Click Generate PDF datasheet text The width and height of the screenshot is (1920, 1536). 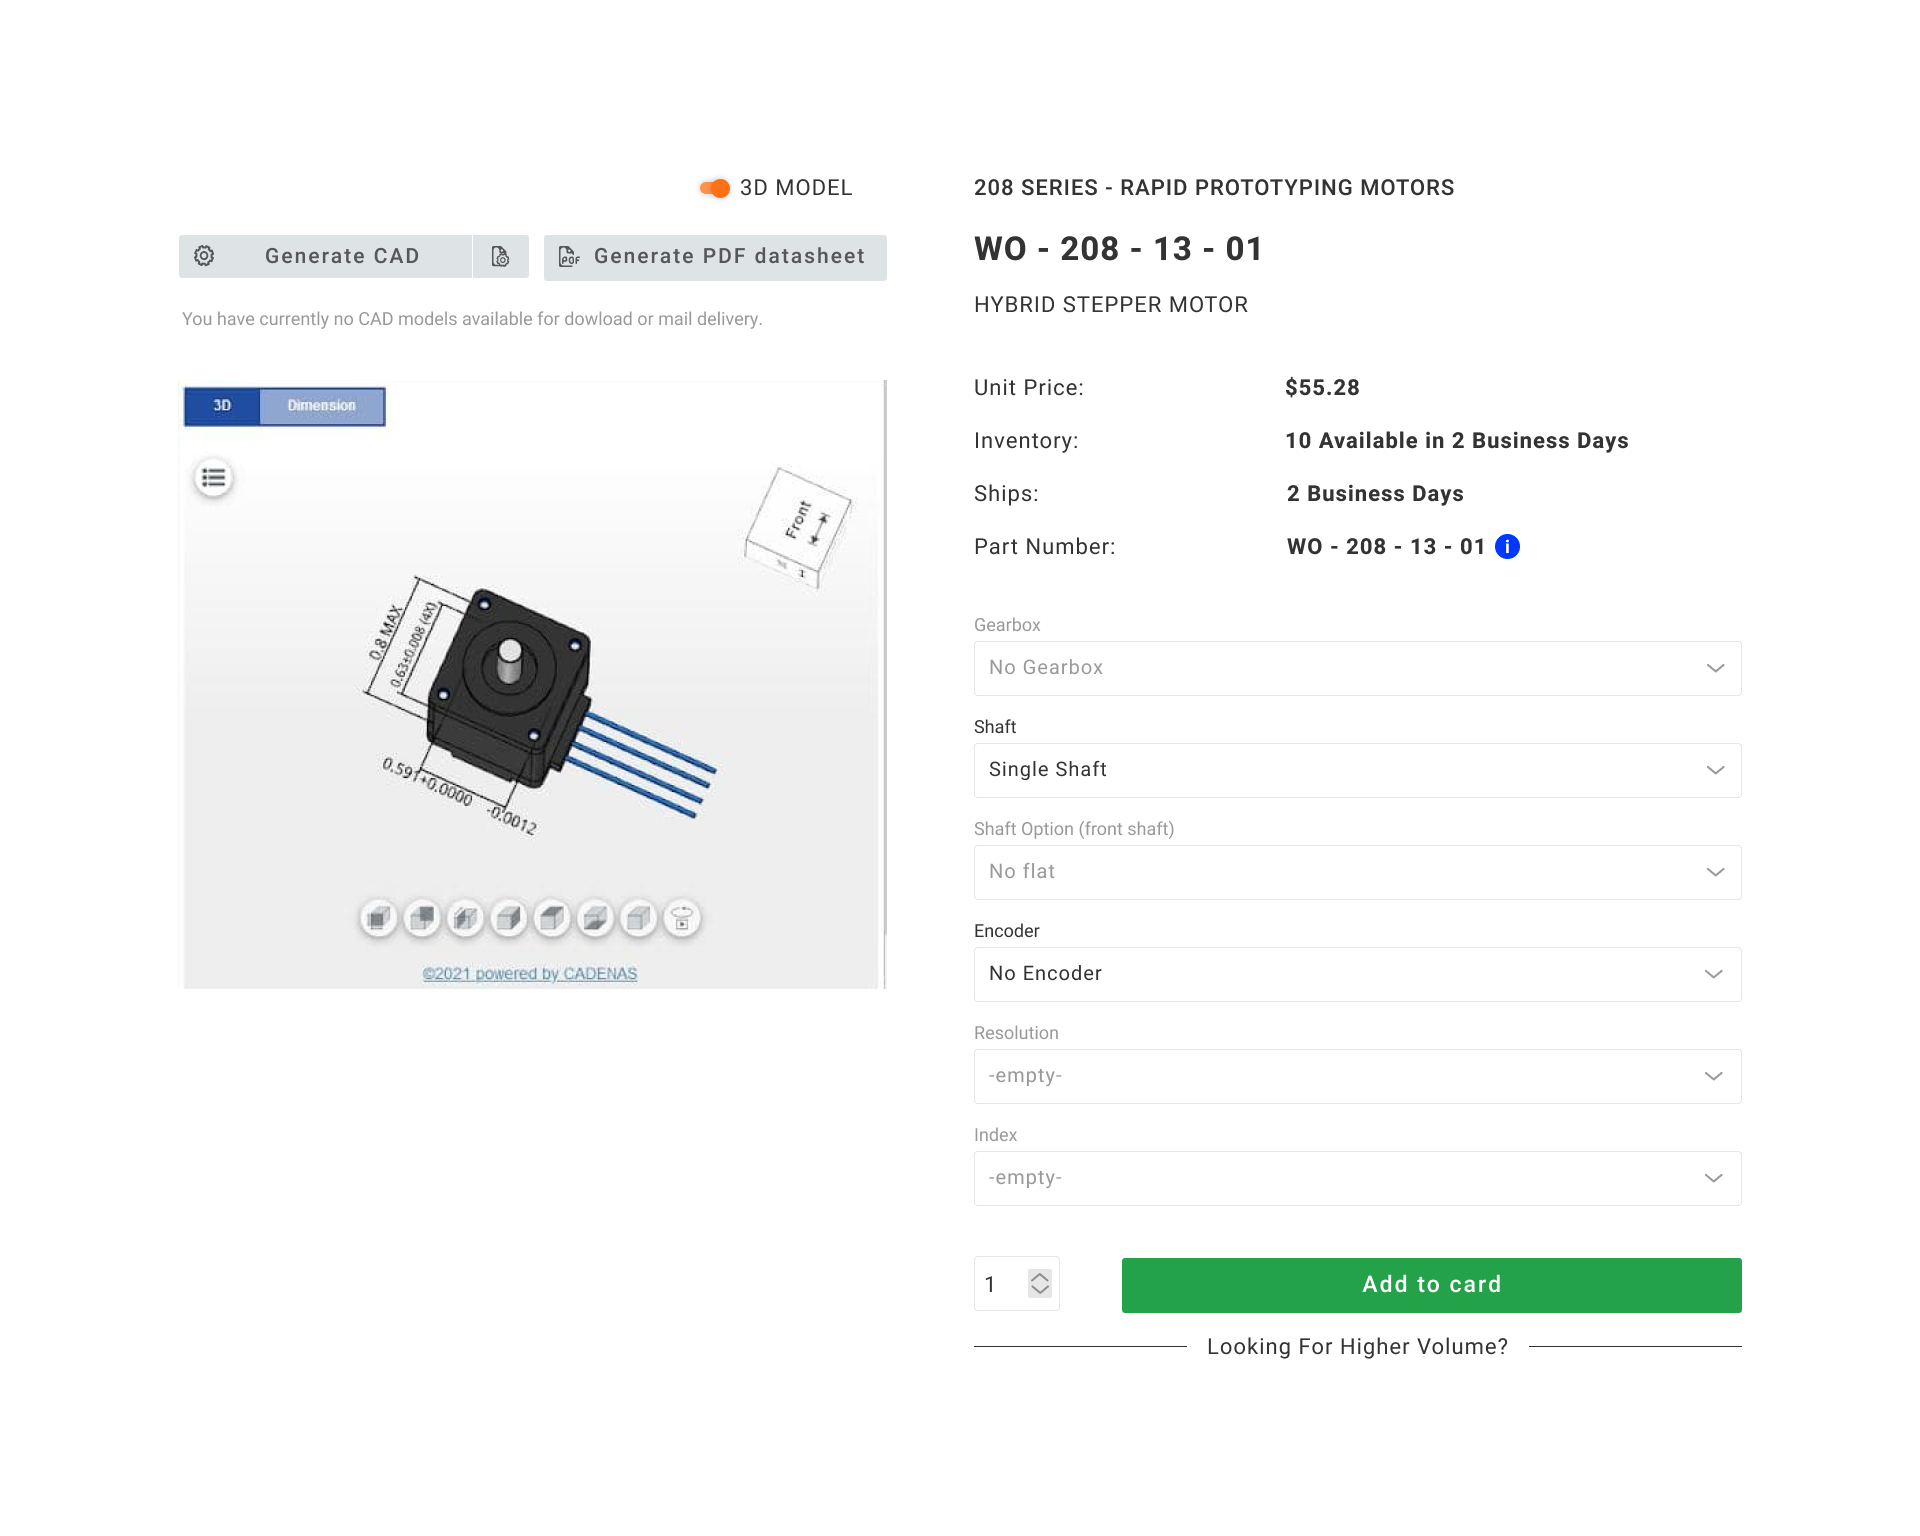(729, 256)
